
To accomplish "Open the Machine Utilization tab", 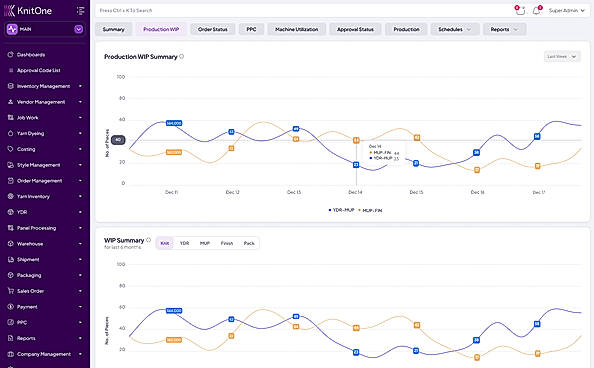I will [297, 29].
